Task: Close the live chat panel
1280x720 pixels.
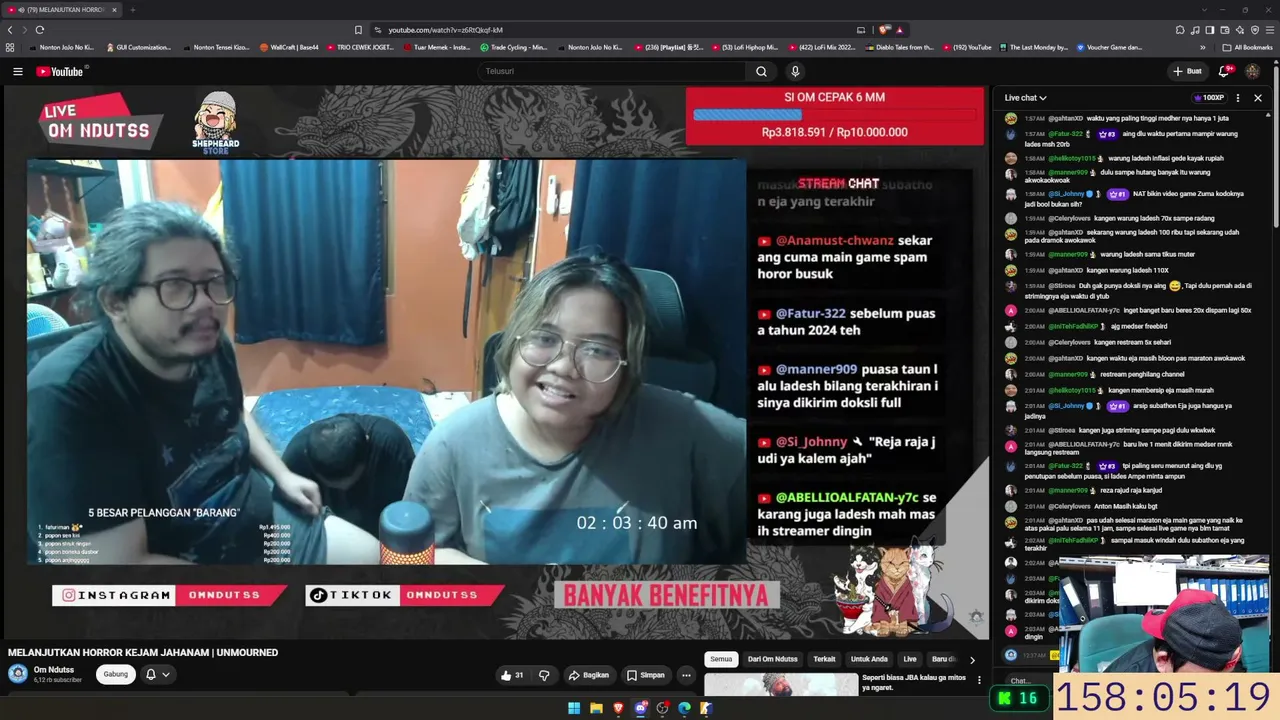Action: coord(1258,98)
